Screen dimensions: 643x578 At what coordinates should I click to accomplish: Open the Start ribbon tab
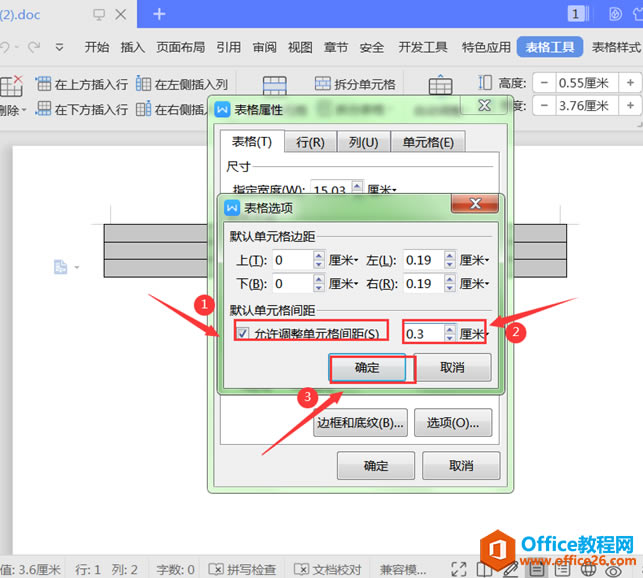click(97, 47)
